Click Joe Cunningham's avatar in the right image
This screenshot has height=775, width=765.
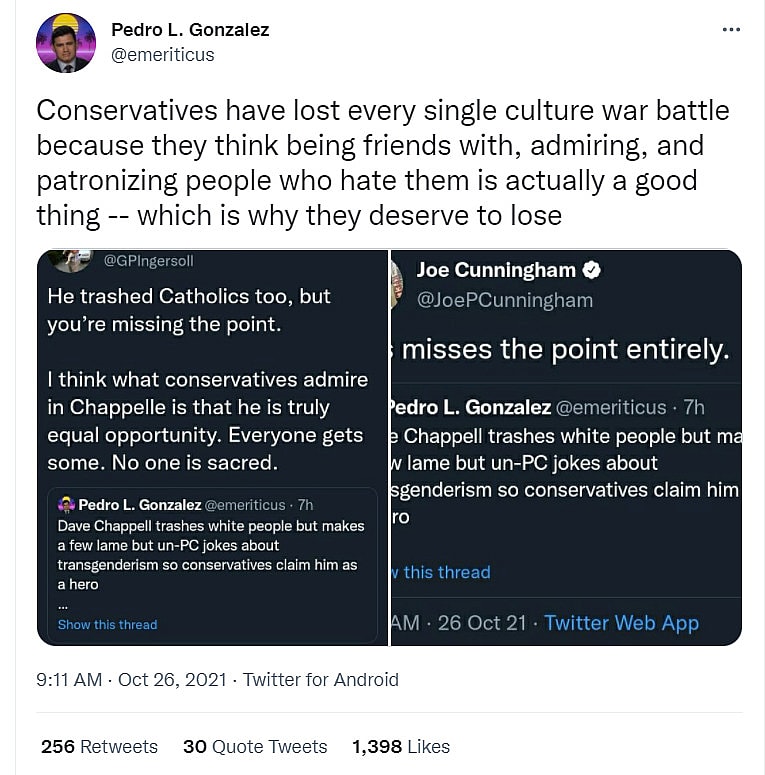pyautogui.click(x=397, y=282)
